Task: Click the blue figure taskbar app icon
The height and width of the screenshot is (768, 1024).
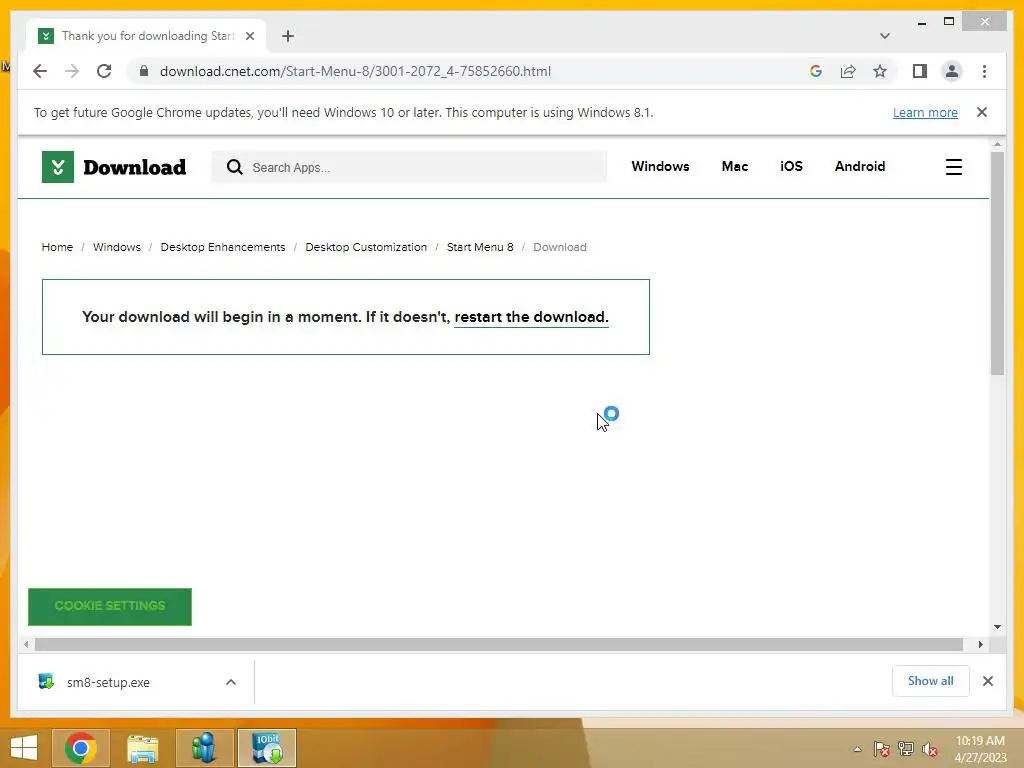Action: (x=204, y=748)
